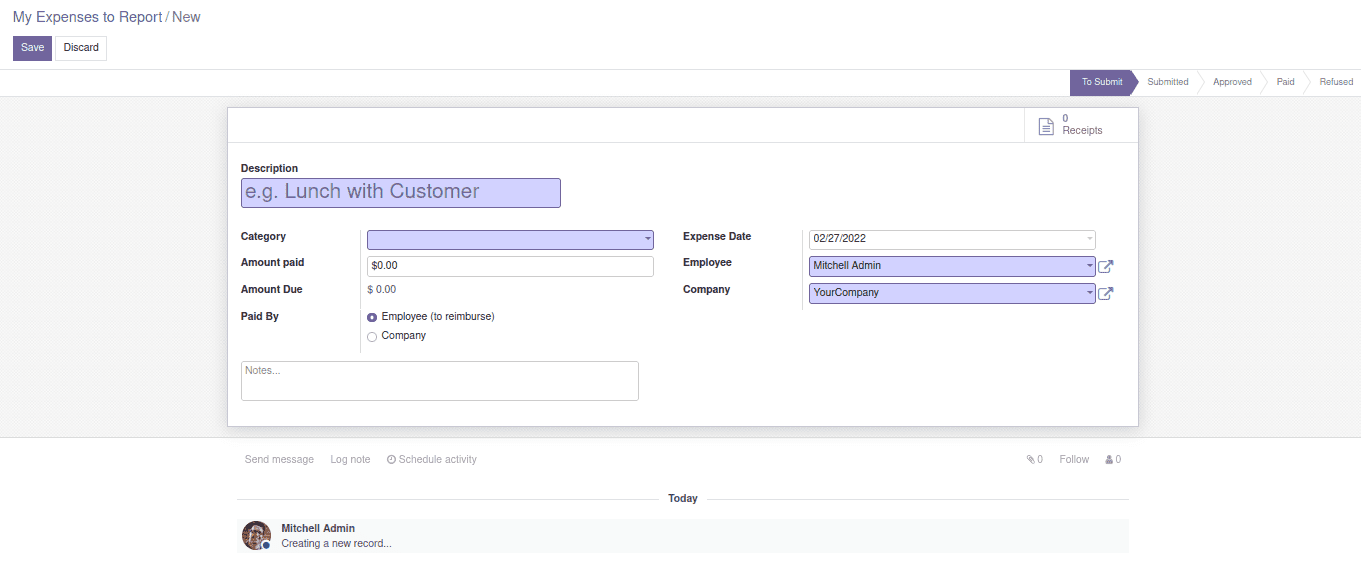
Task: Click the attachments paperclip icon
Action: point(1030,460)
